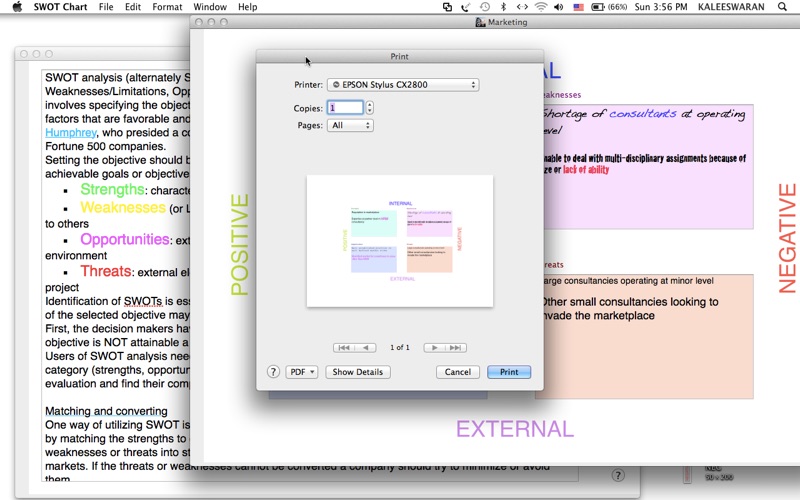
Task: Open the US flag input menu
Action: pos(578,7)
